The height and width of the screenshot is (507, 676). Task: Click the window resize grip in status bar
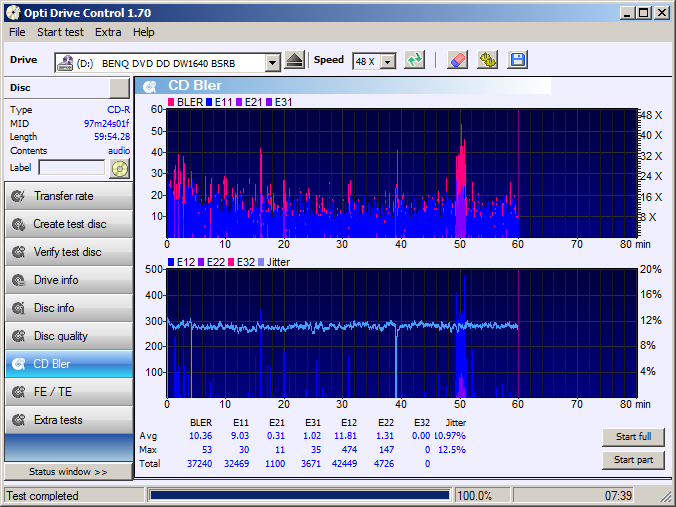(x=666, y=496)
